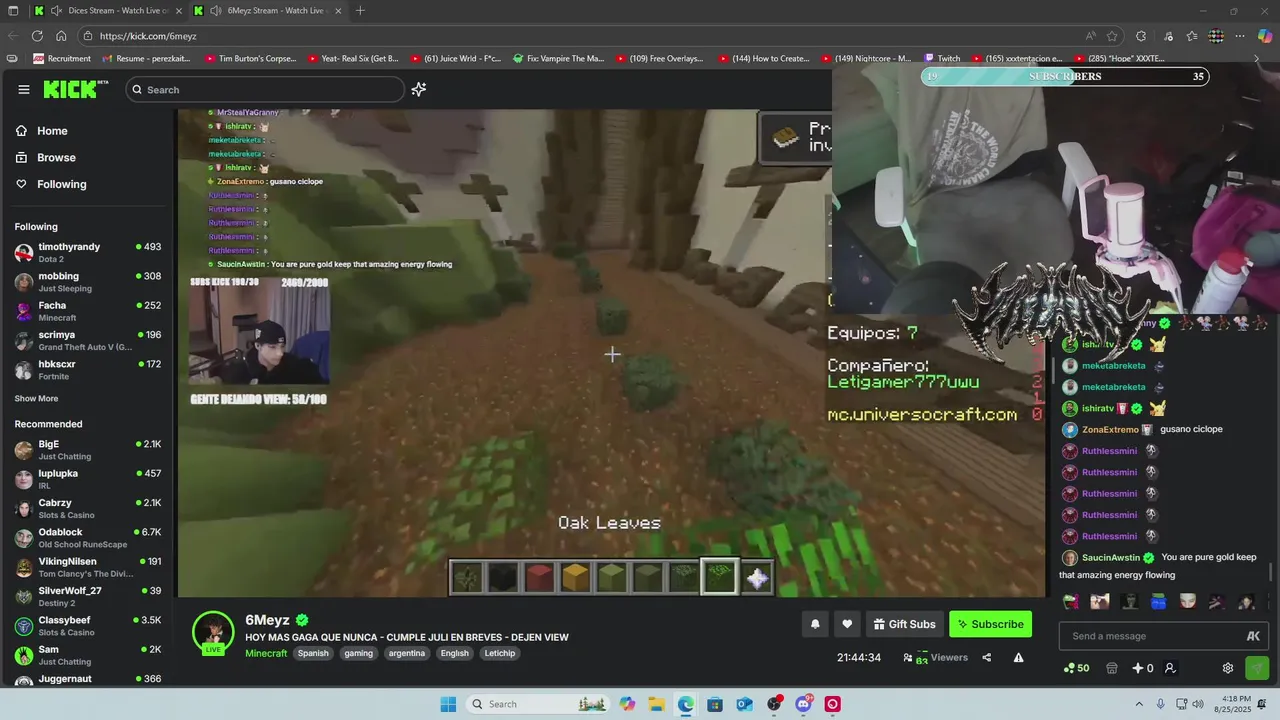Go to the browser home page icon
Image resolution: width=1280 pixels, height=720 pixels.
point(61,36)
